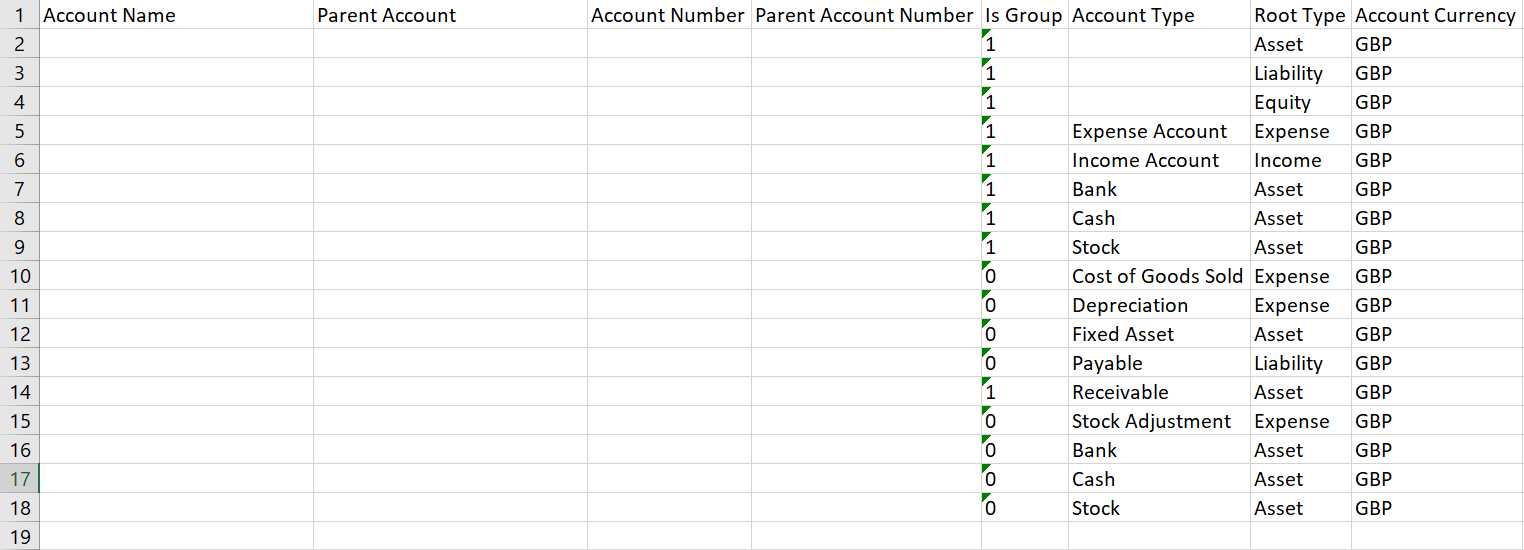Select the Parent Account header cell

point(386,15)
